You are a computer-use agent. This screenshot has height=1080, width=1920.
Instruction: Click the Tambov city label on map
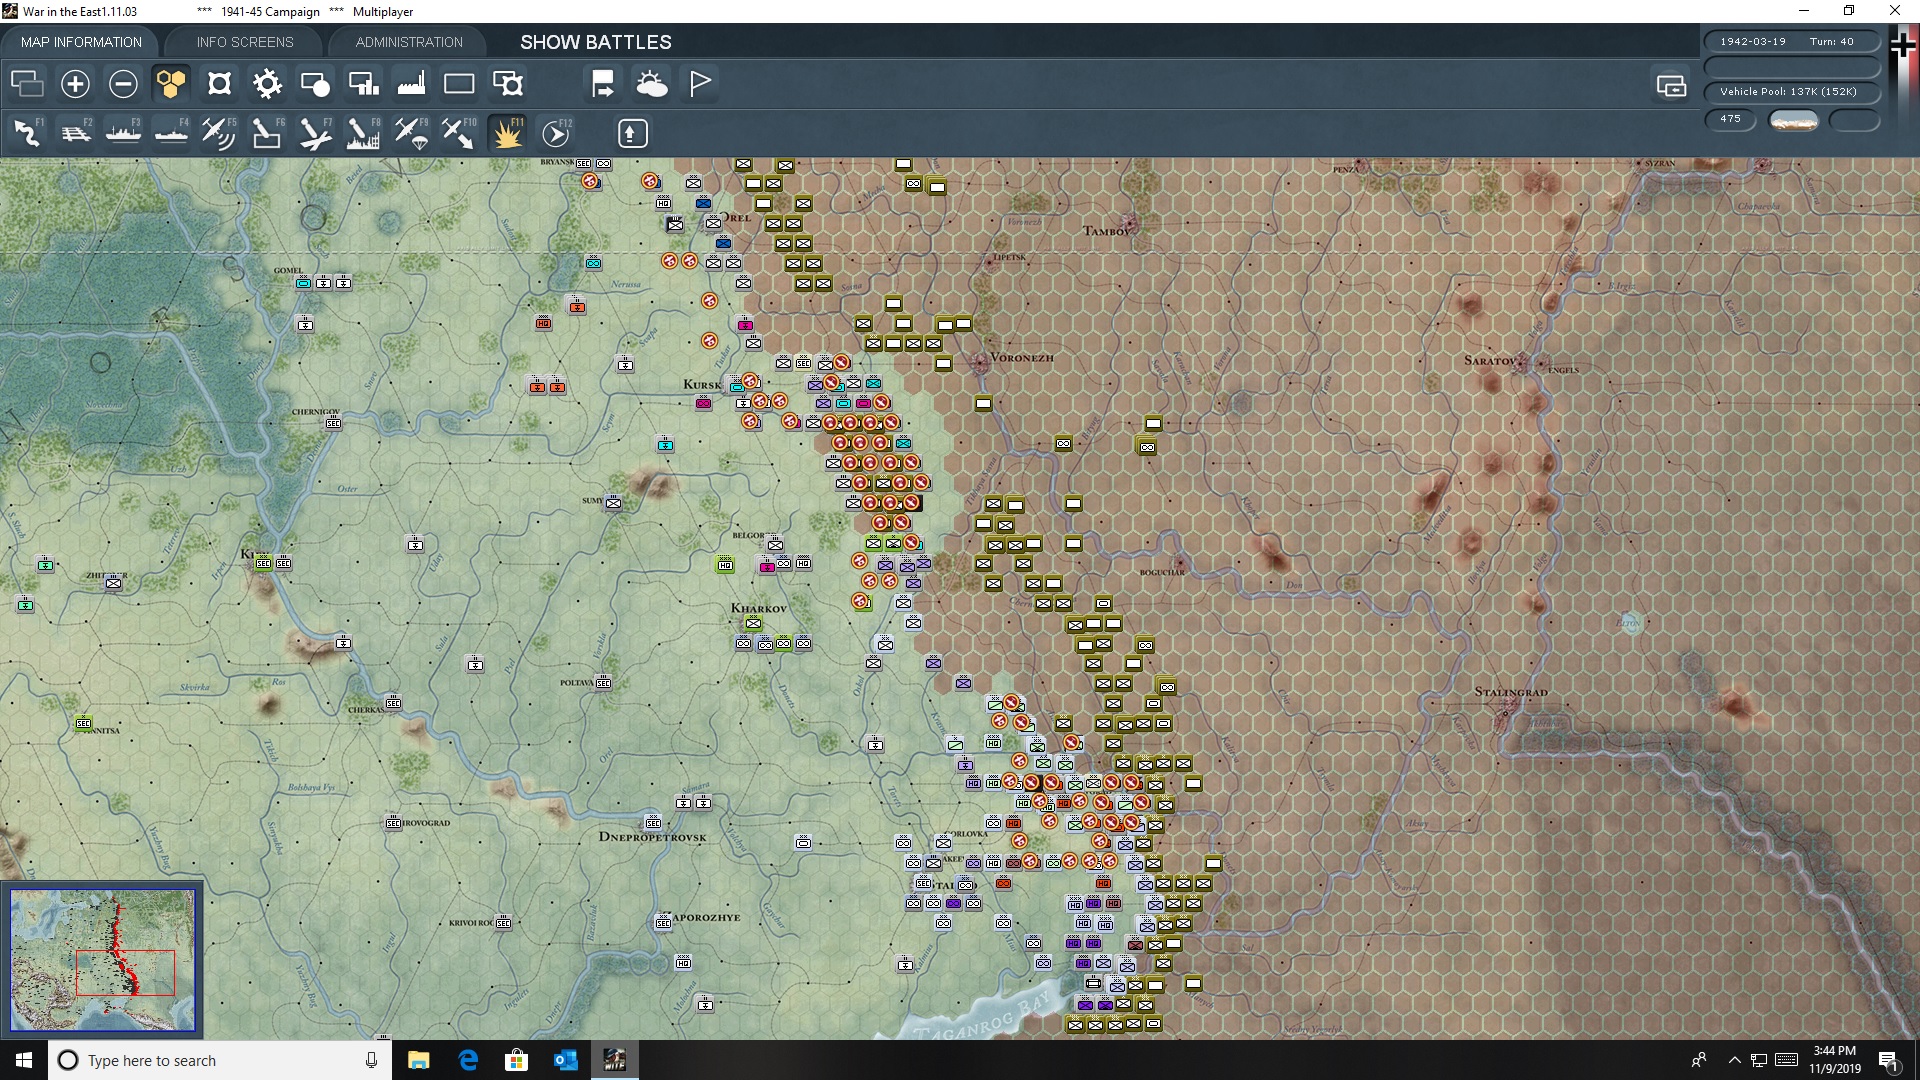(1106, 231)
